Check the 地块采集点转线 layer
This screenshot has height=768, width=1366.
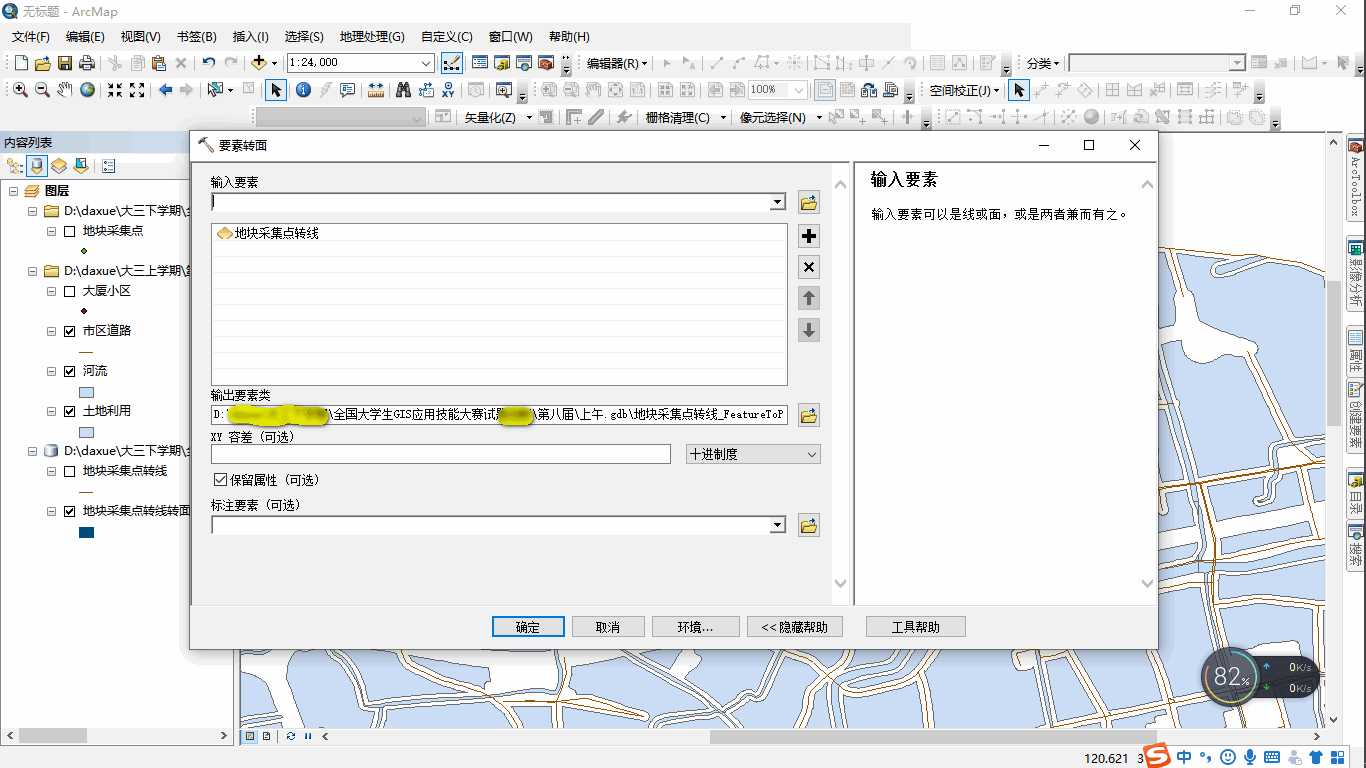pos(69,471)
